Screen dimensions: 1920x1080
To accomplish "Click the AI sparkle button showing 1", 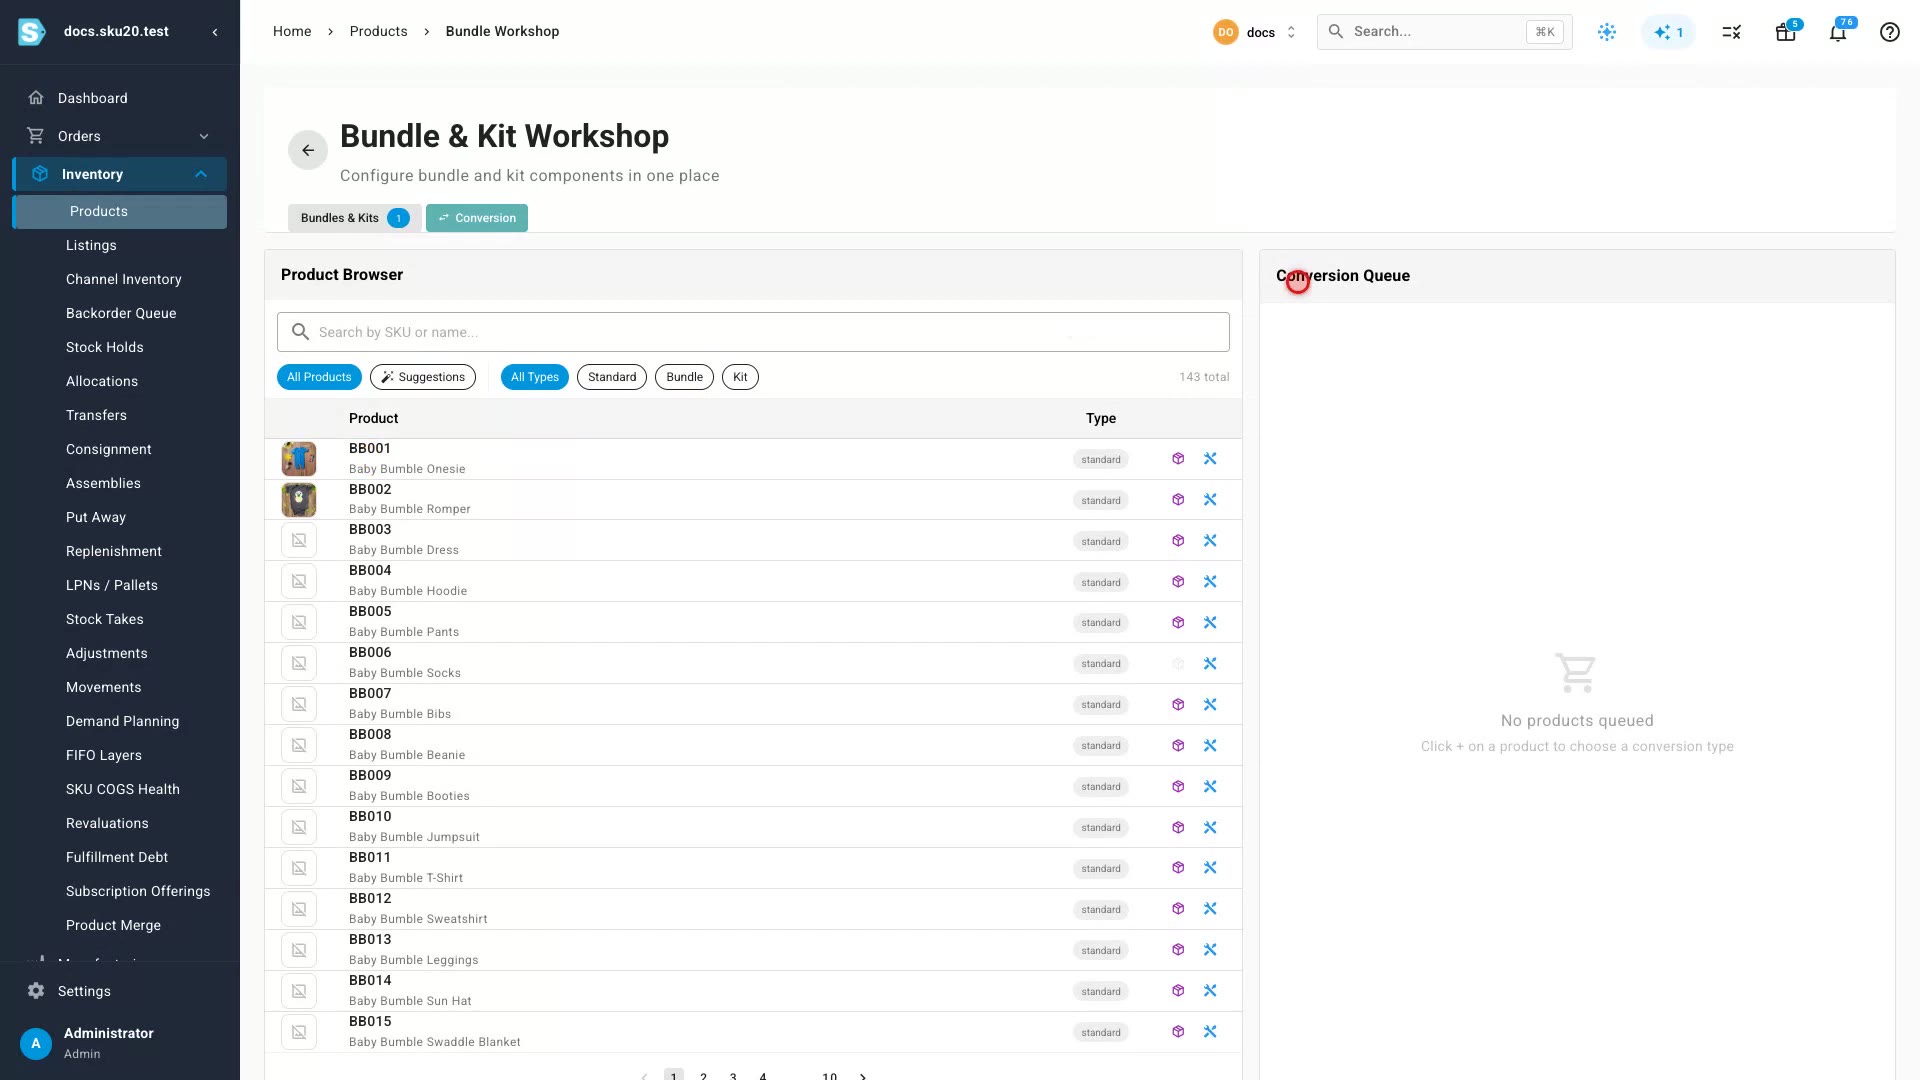I will click(1668, 32).
